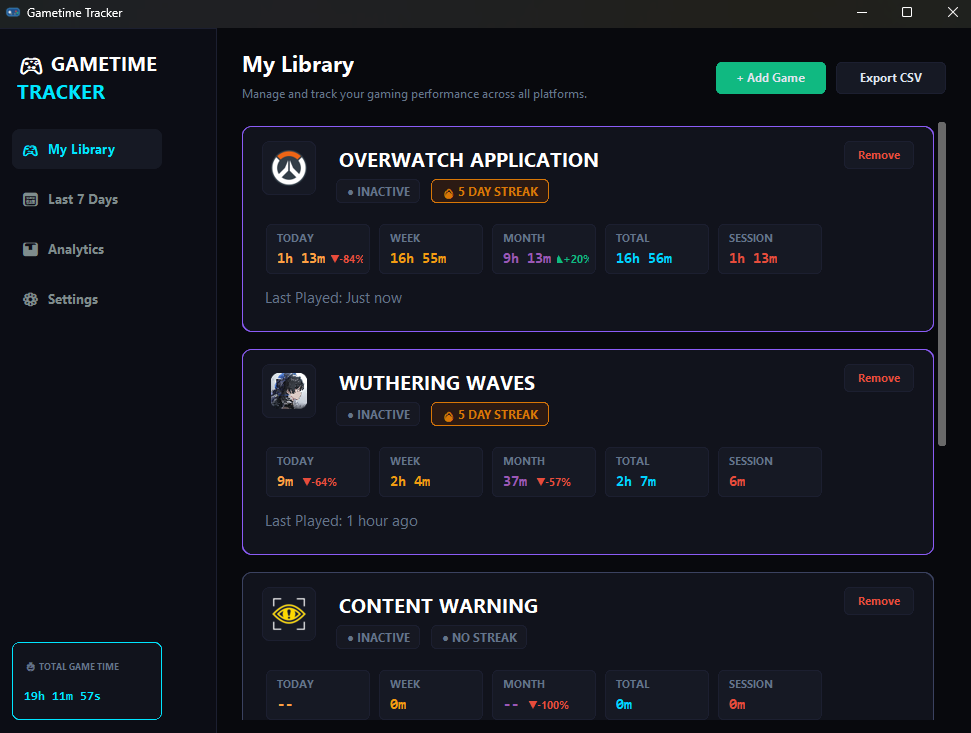
Task: Click the clock icon beside Total Game Time
Action: coord(30,667)
